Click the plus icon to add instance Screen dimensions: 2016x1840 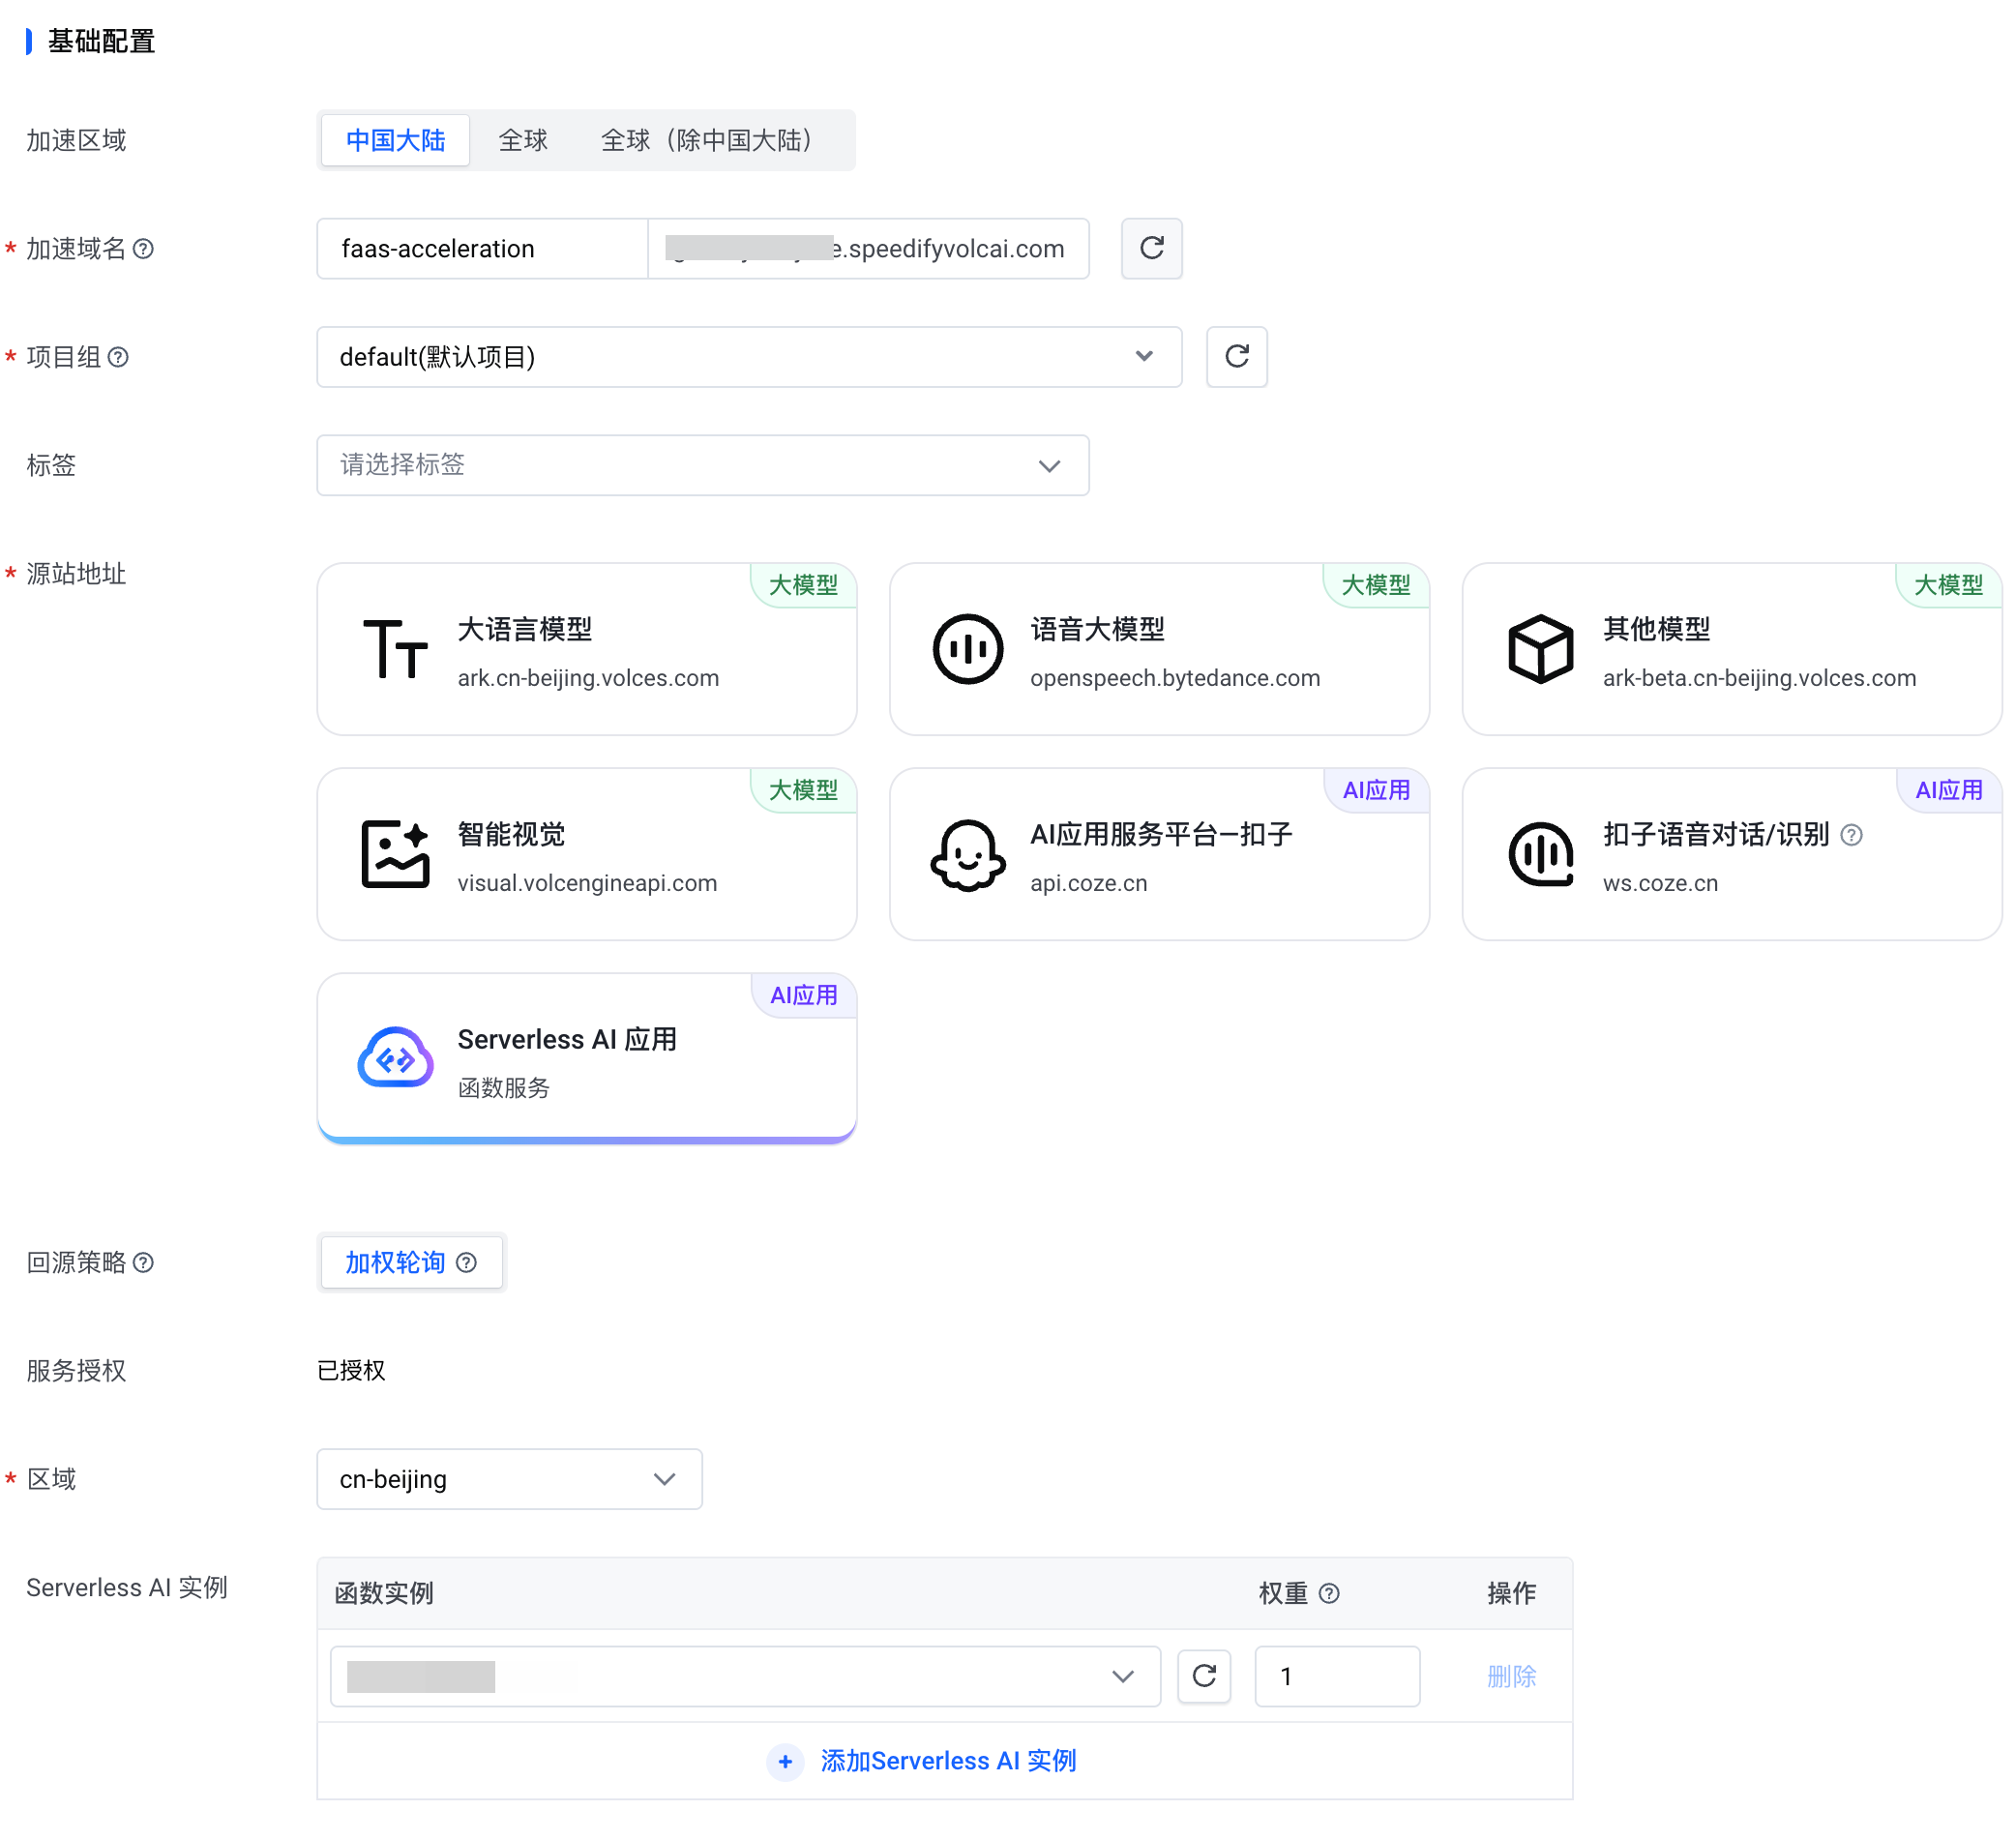(786, 1762)
